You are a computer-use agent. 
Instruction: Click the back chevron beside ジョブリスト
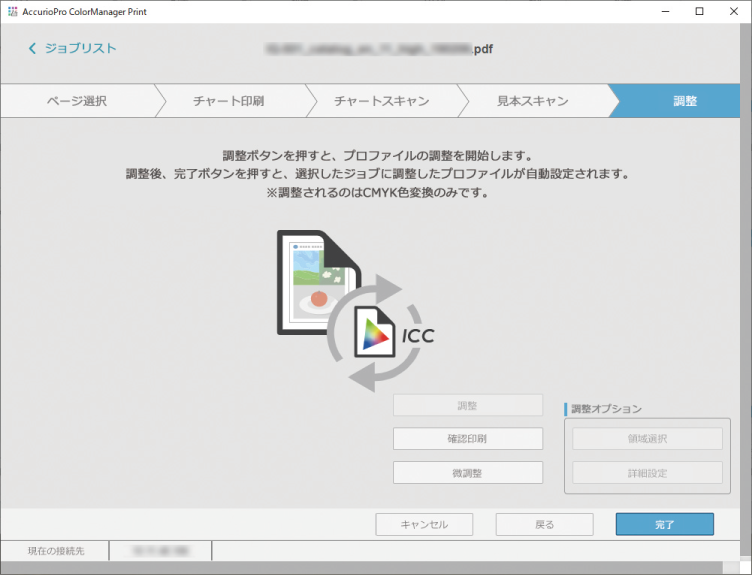33,48
